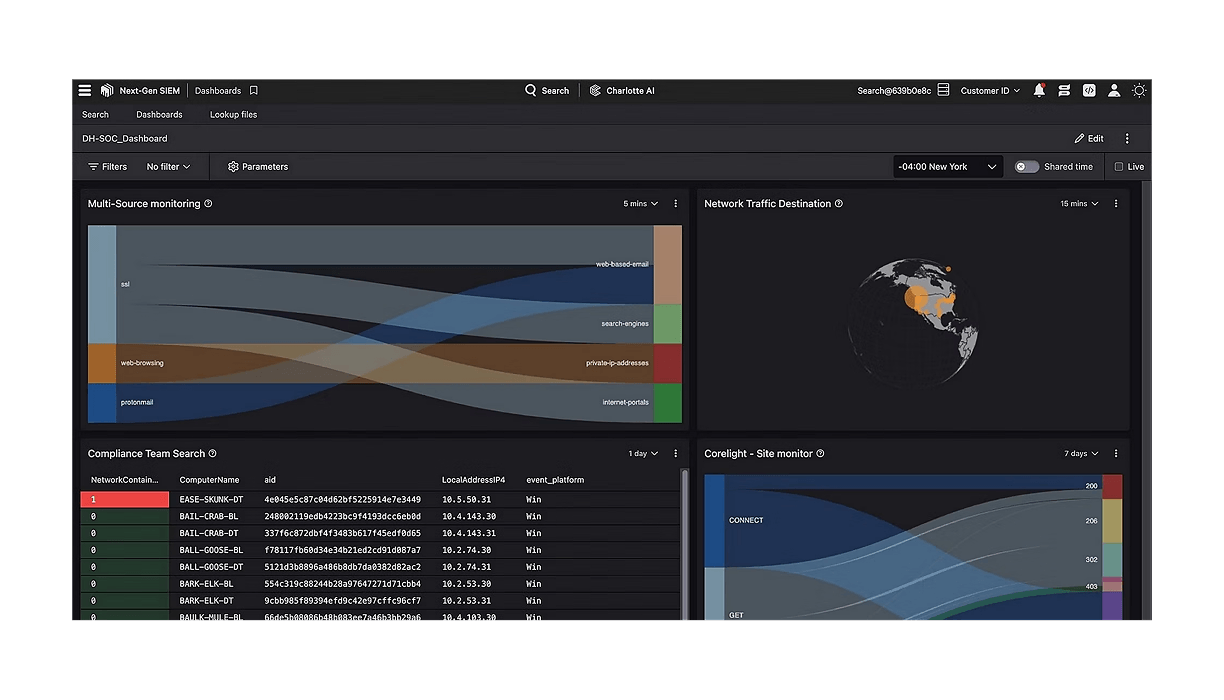This screenshot has height=700, width=1224.
Task: Click the red NetworkContain value 1 cell
Action: 125,499
